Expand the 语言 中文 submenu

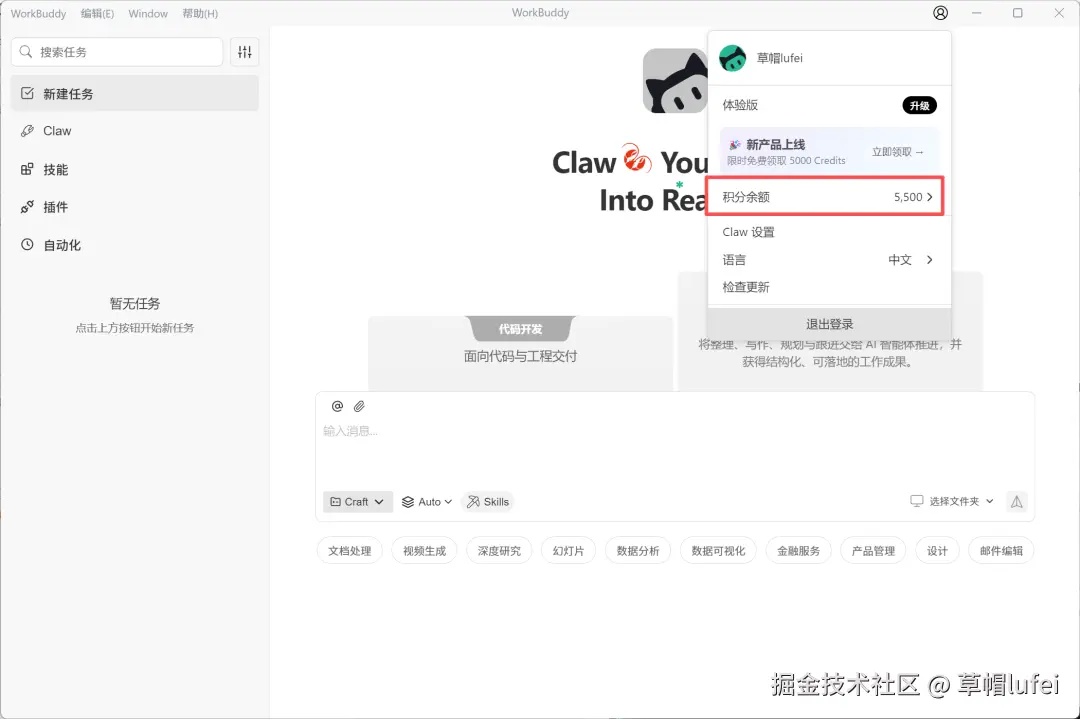[x=829, y=260]
